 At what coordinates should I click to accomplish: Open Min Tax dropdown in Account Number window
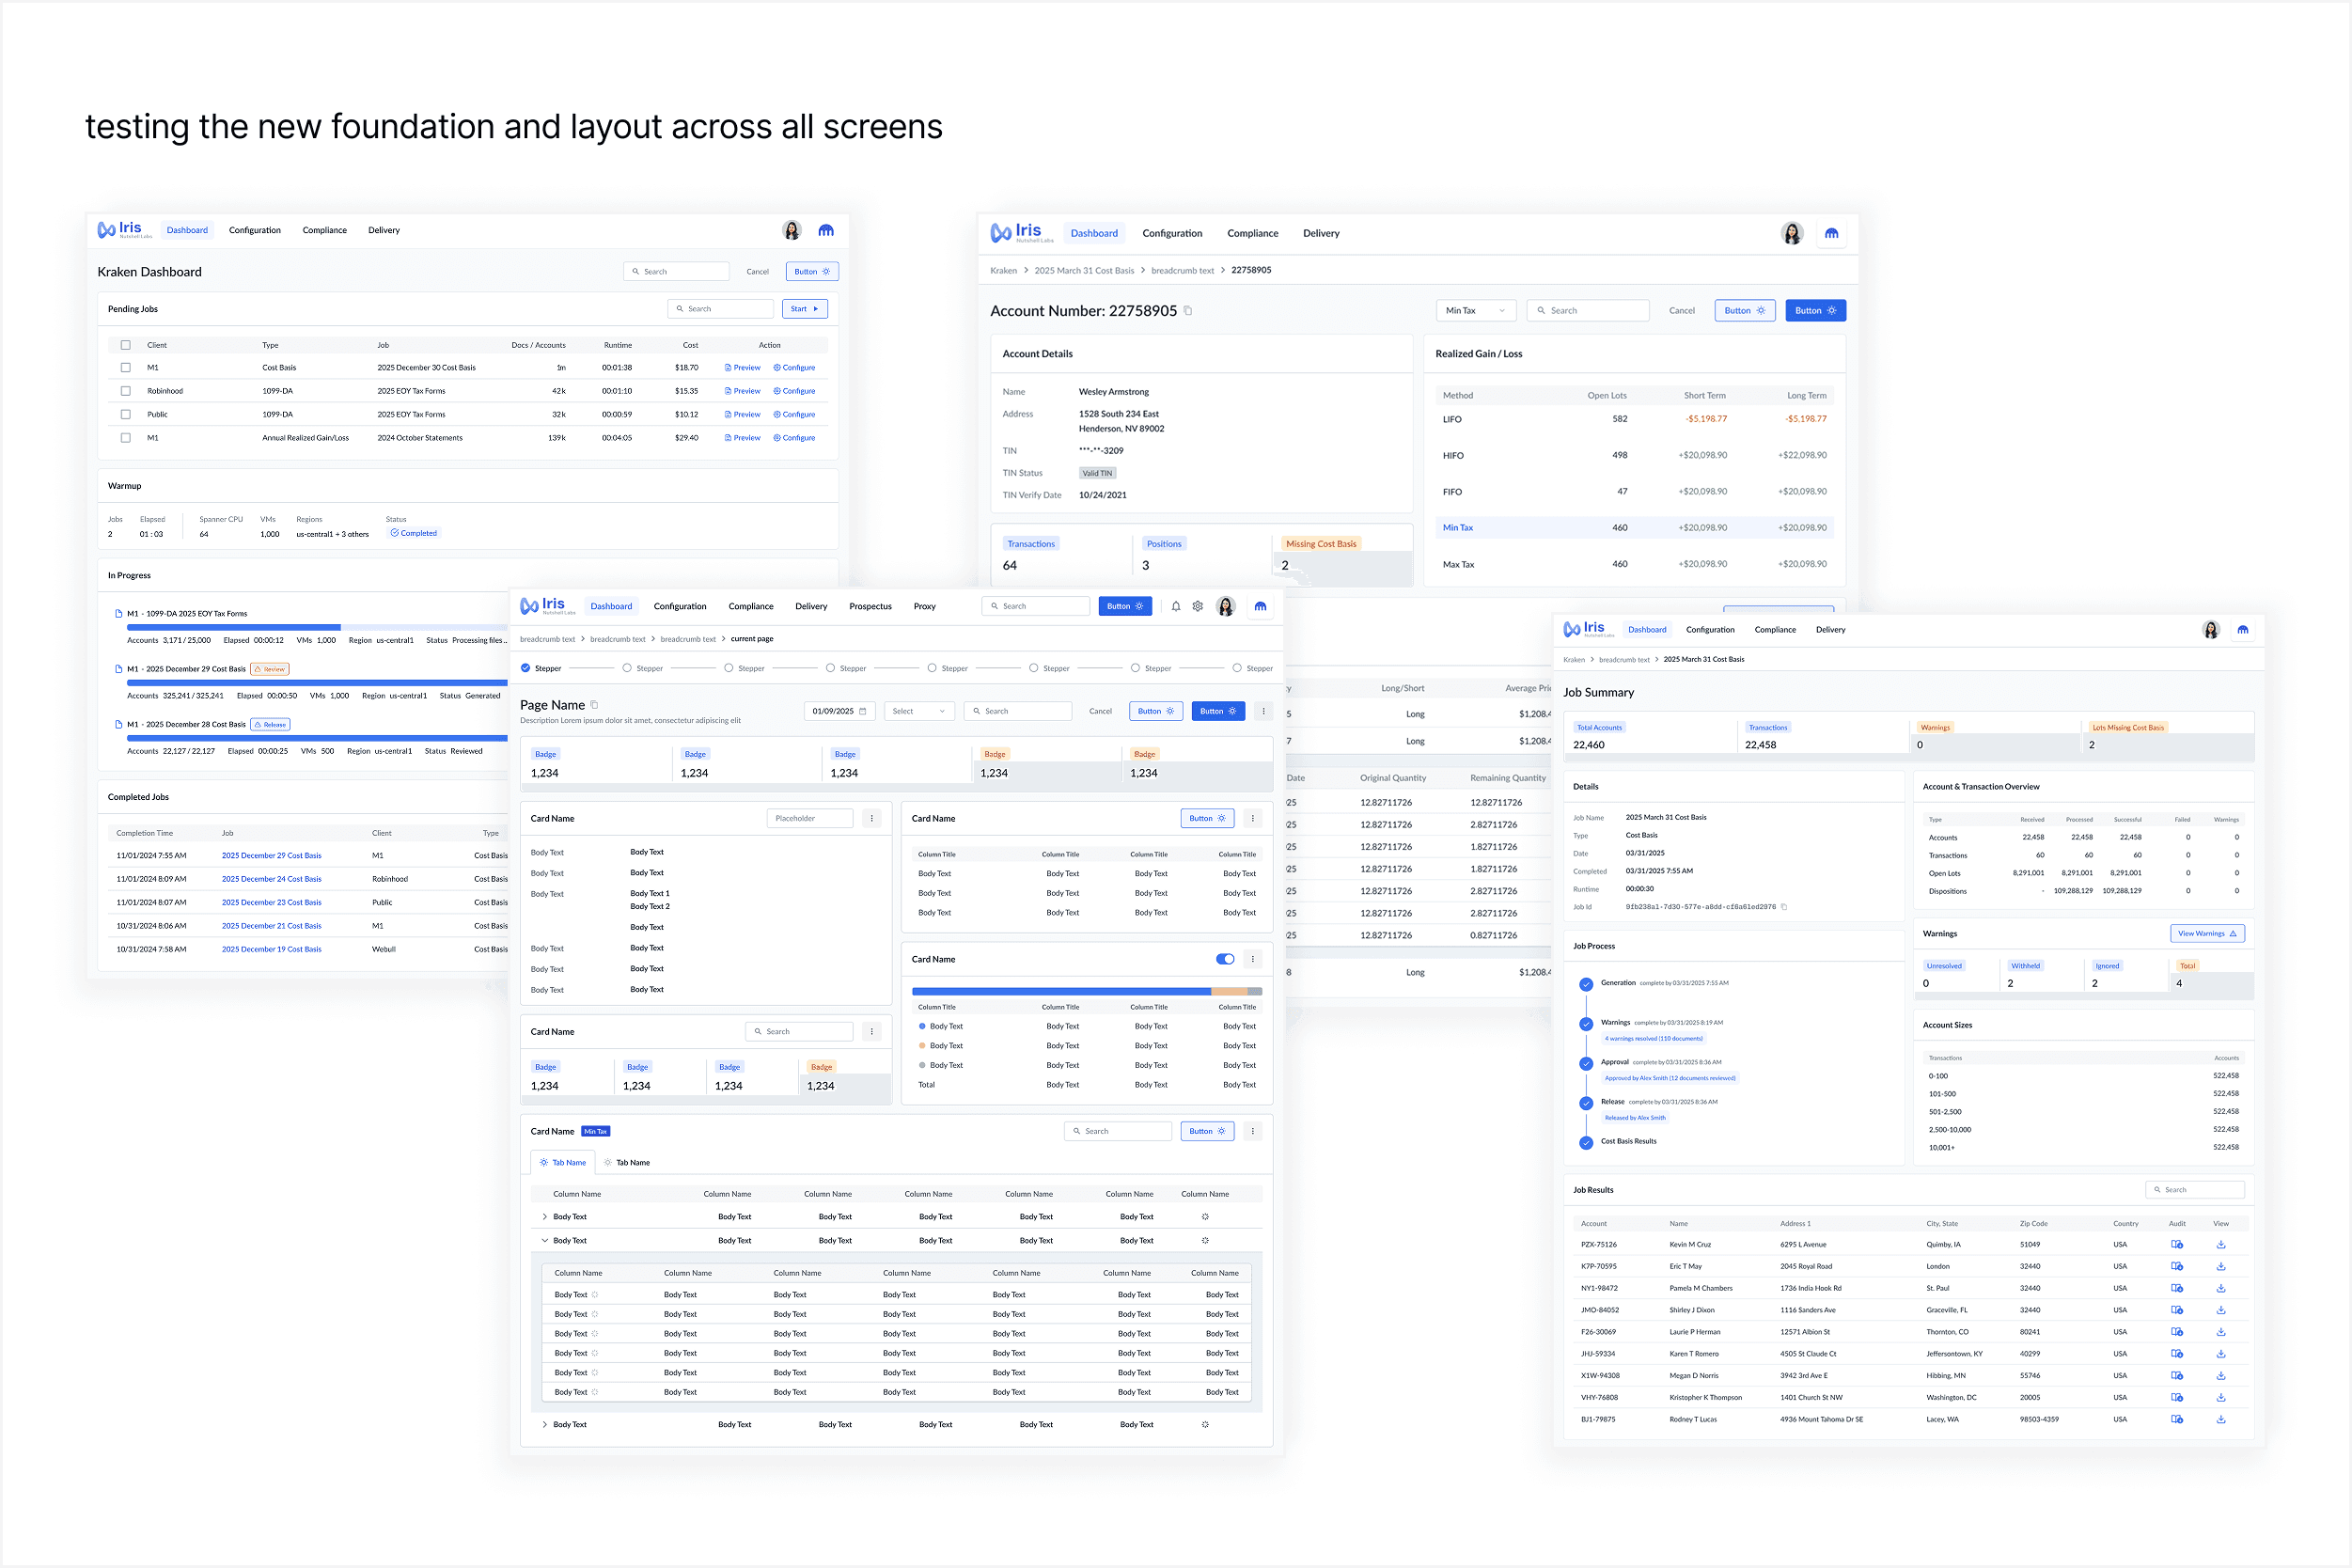pyautogui.click(x=1476, y=311)
